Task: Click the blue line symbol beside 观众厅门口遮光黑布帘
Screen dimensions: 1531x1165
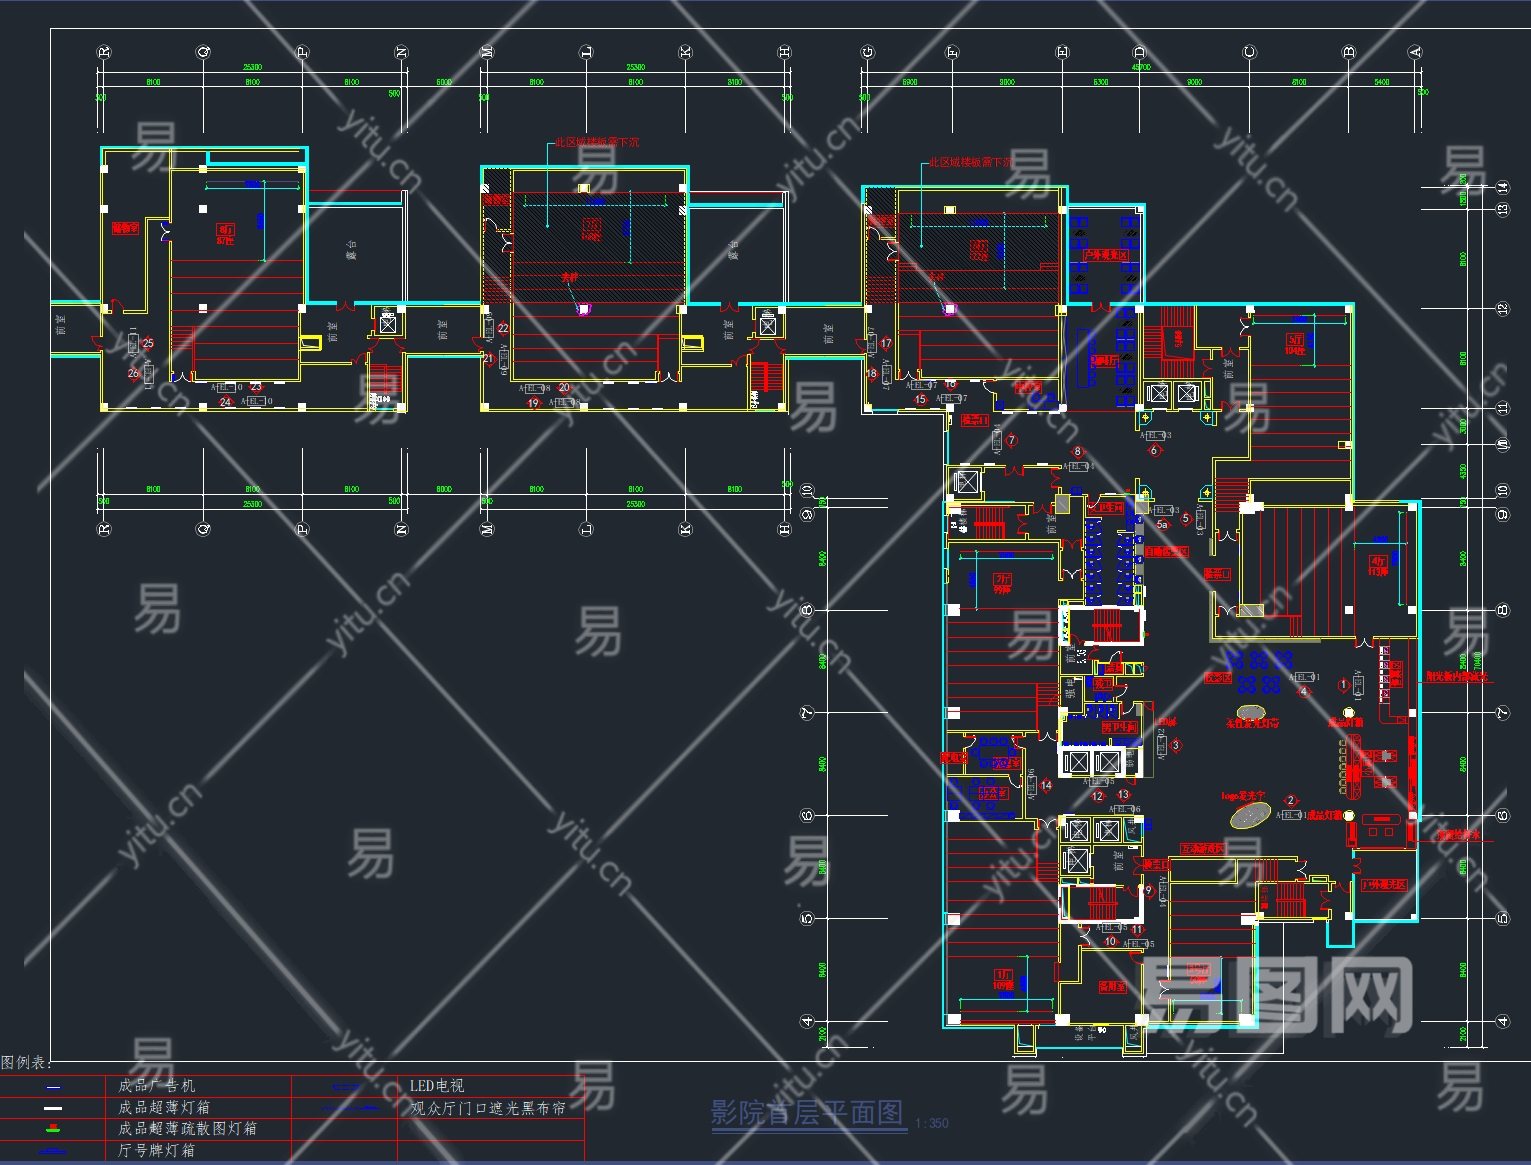Action: 352,1108
